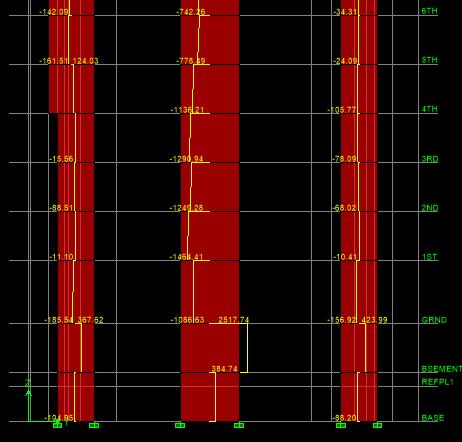Select the -1464.41 value at 1ST story
Image resolution: width=462 pixels, height=442 pixels.
(186, 257)
